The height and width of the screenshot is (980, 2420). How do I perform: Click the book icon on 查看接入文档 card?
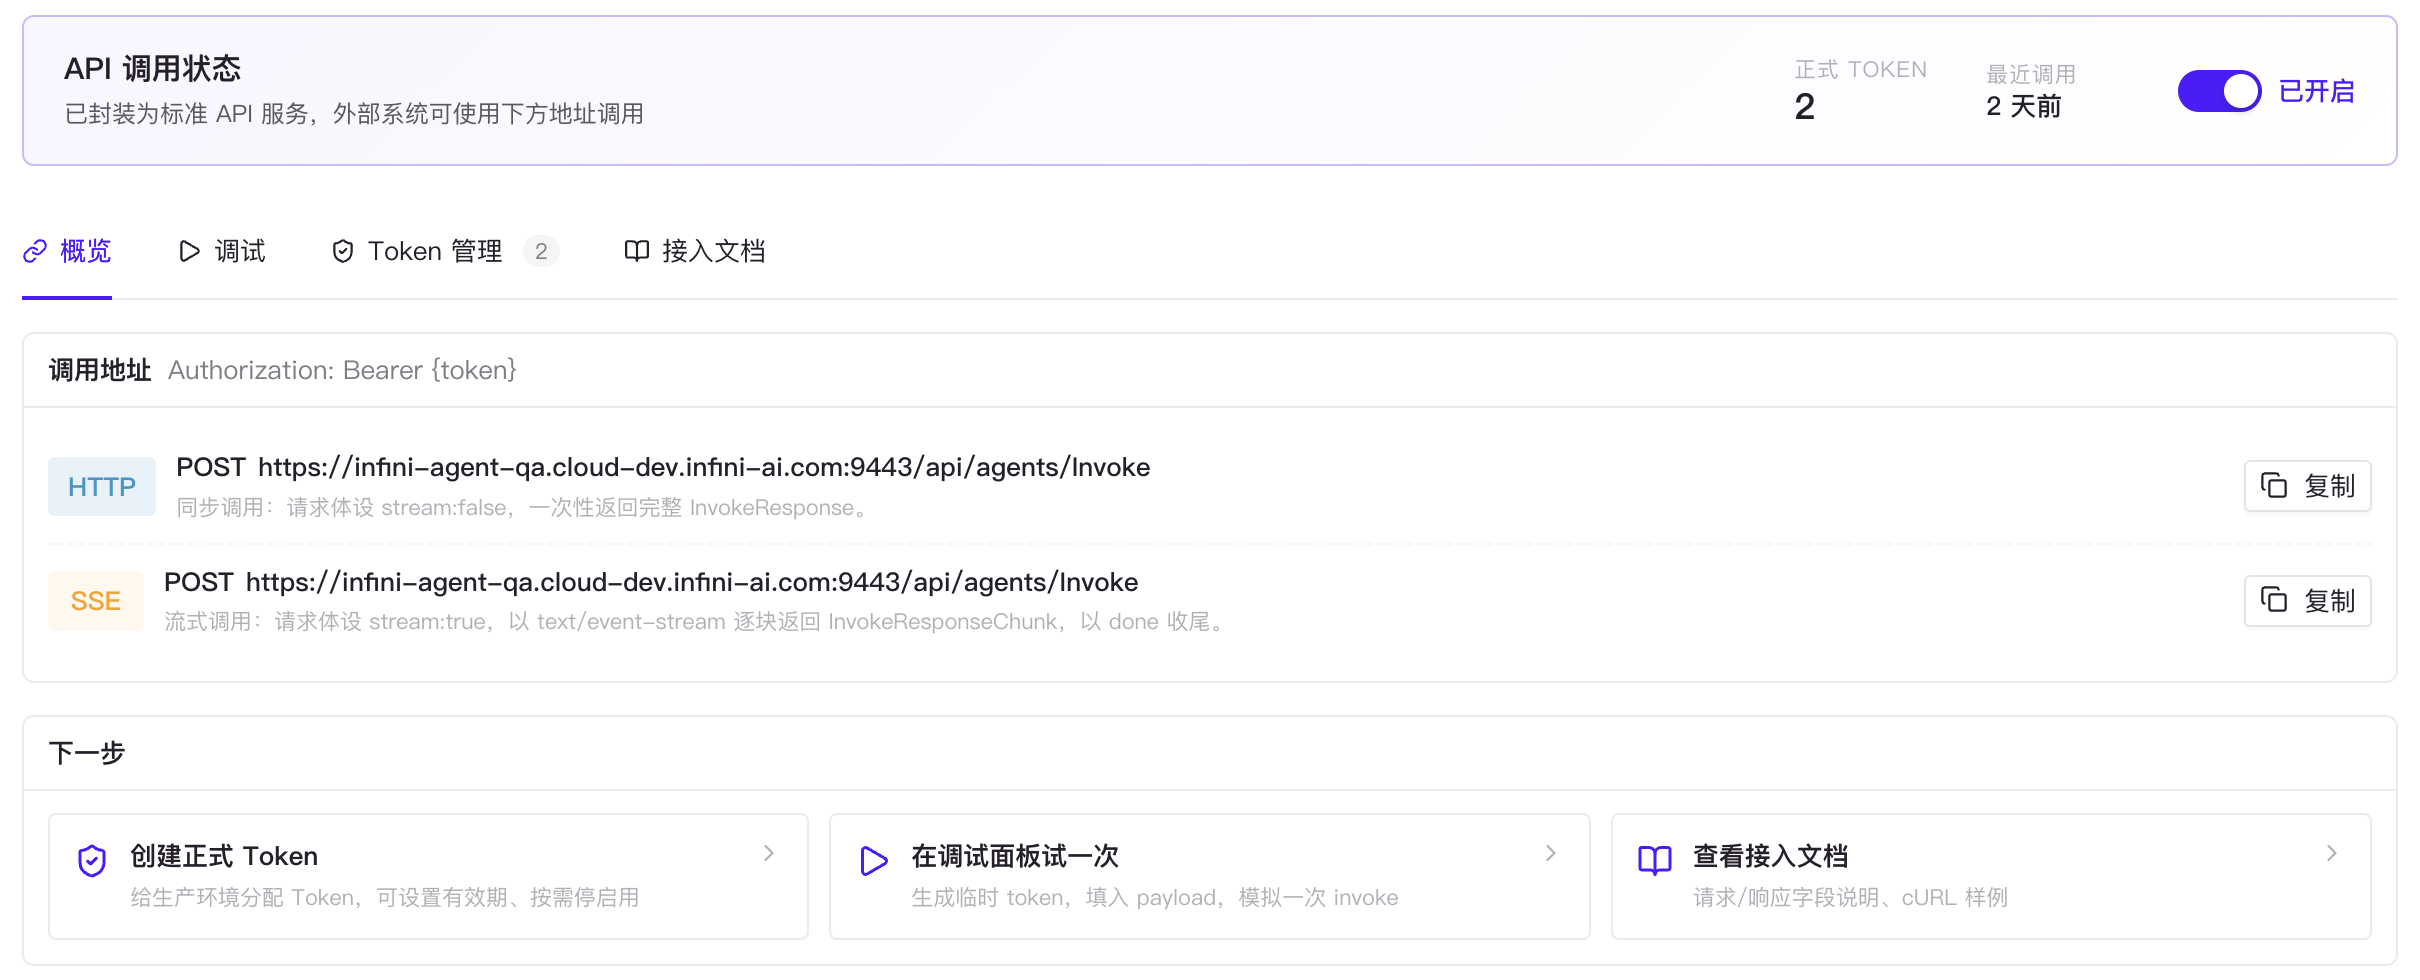[1655, 860]
